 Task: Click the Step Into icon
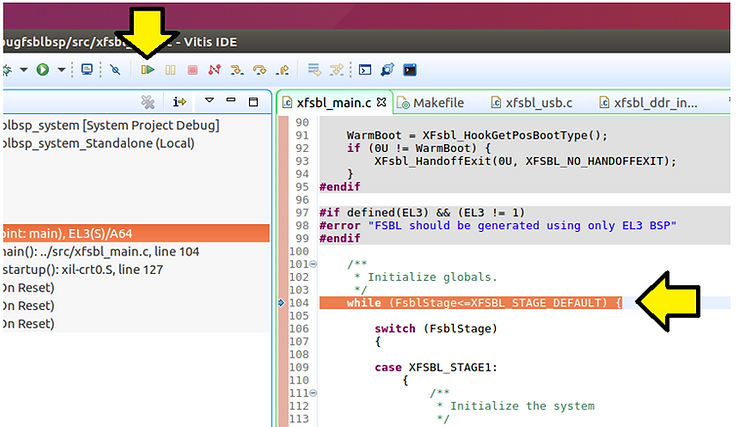pyautogui.click(x=237, y=70)
